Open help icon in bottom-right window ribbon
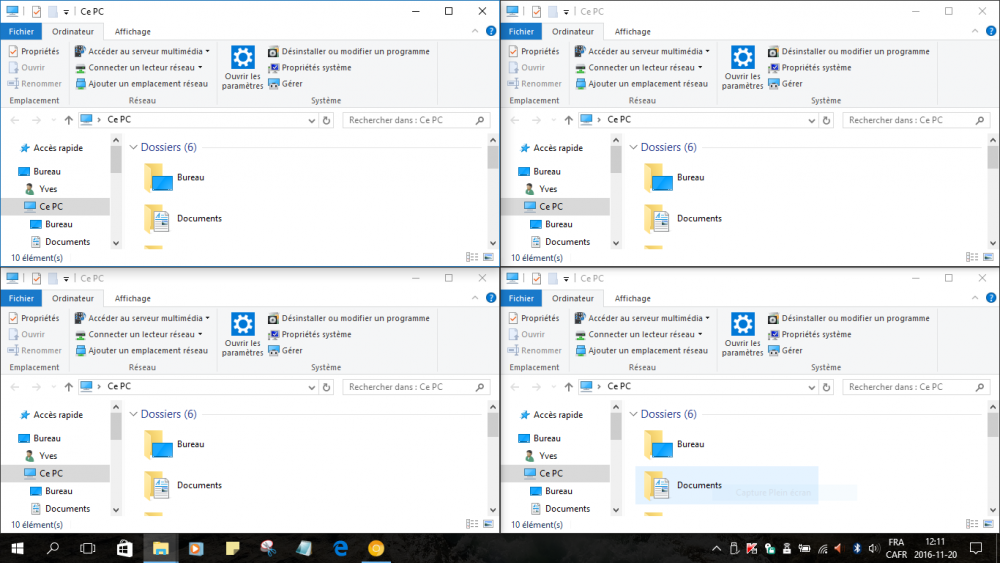1000x563 pixels. [990, 297]
